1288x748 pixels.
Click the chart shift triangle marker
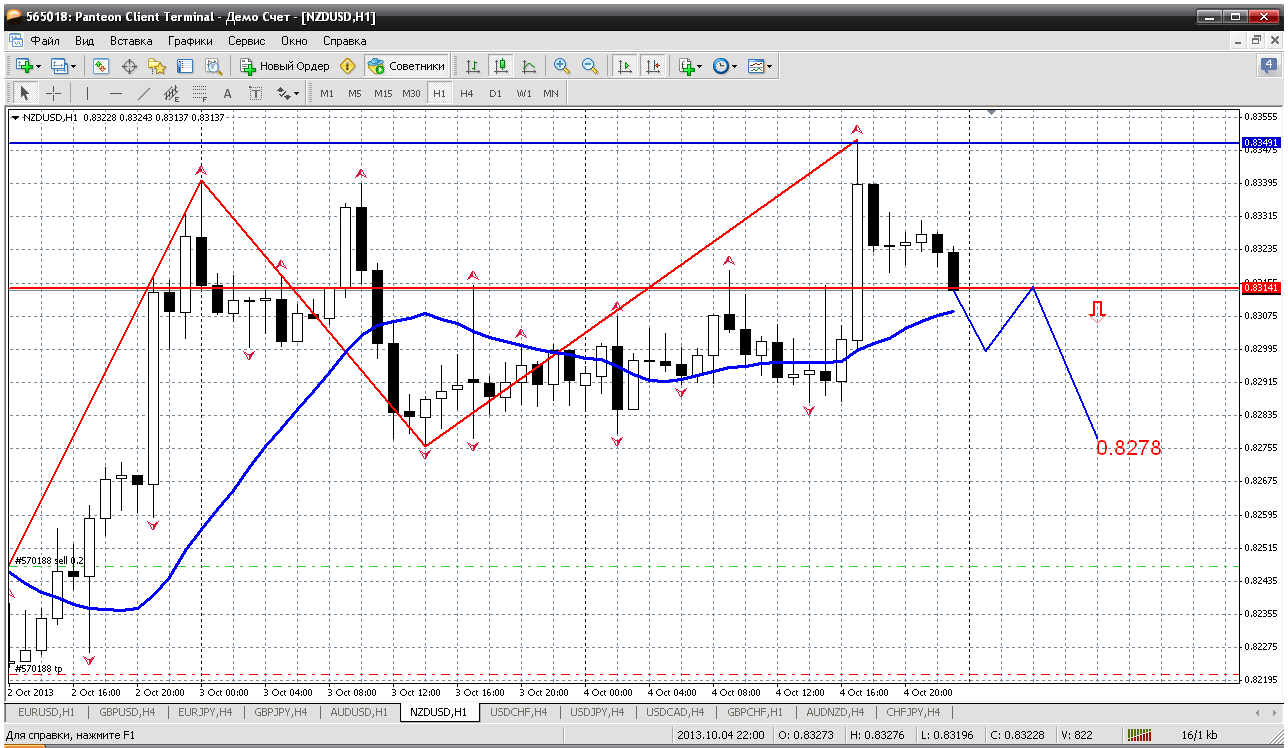point(991,113)
